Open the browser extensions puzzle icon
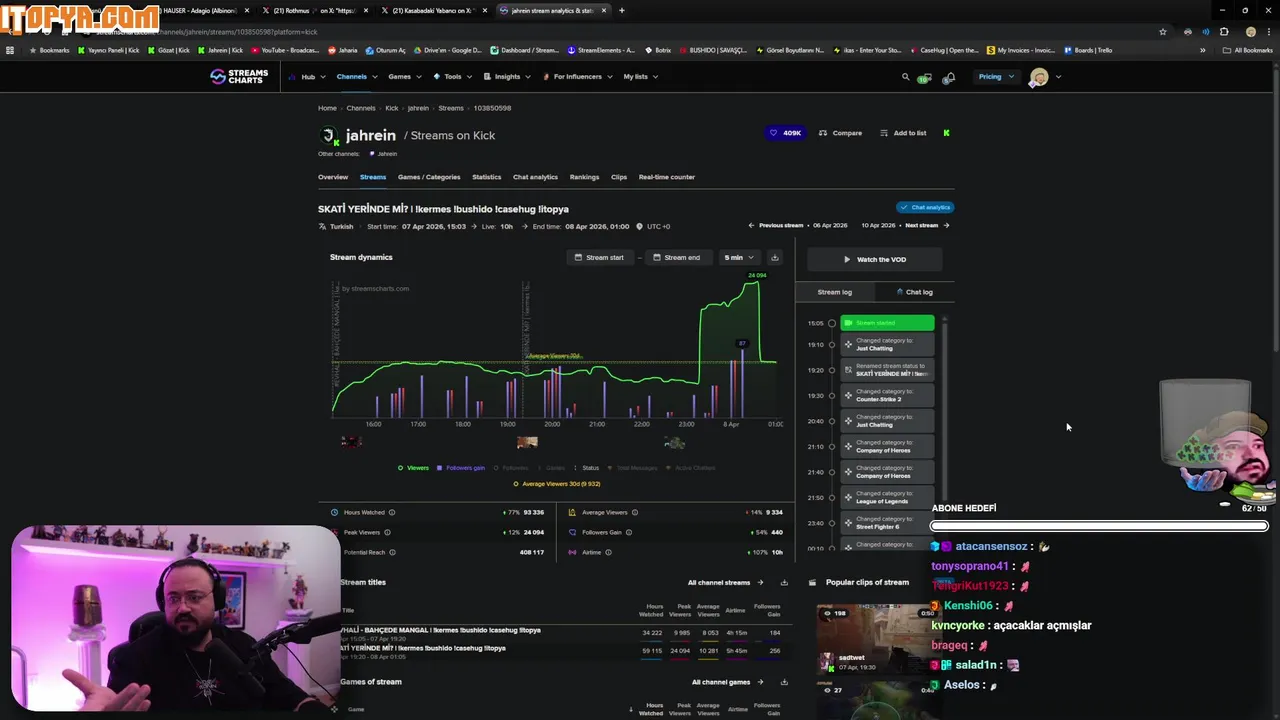Image resolution: width=1280 pixels, height=720 pixels. (1224, 32)
